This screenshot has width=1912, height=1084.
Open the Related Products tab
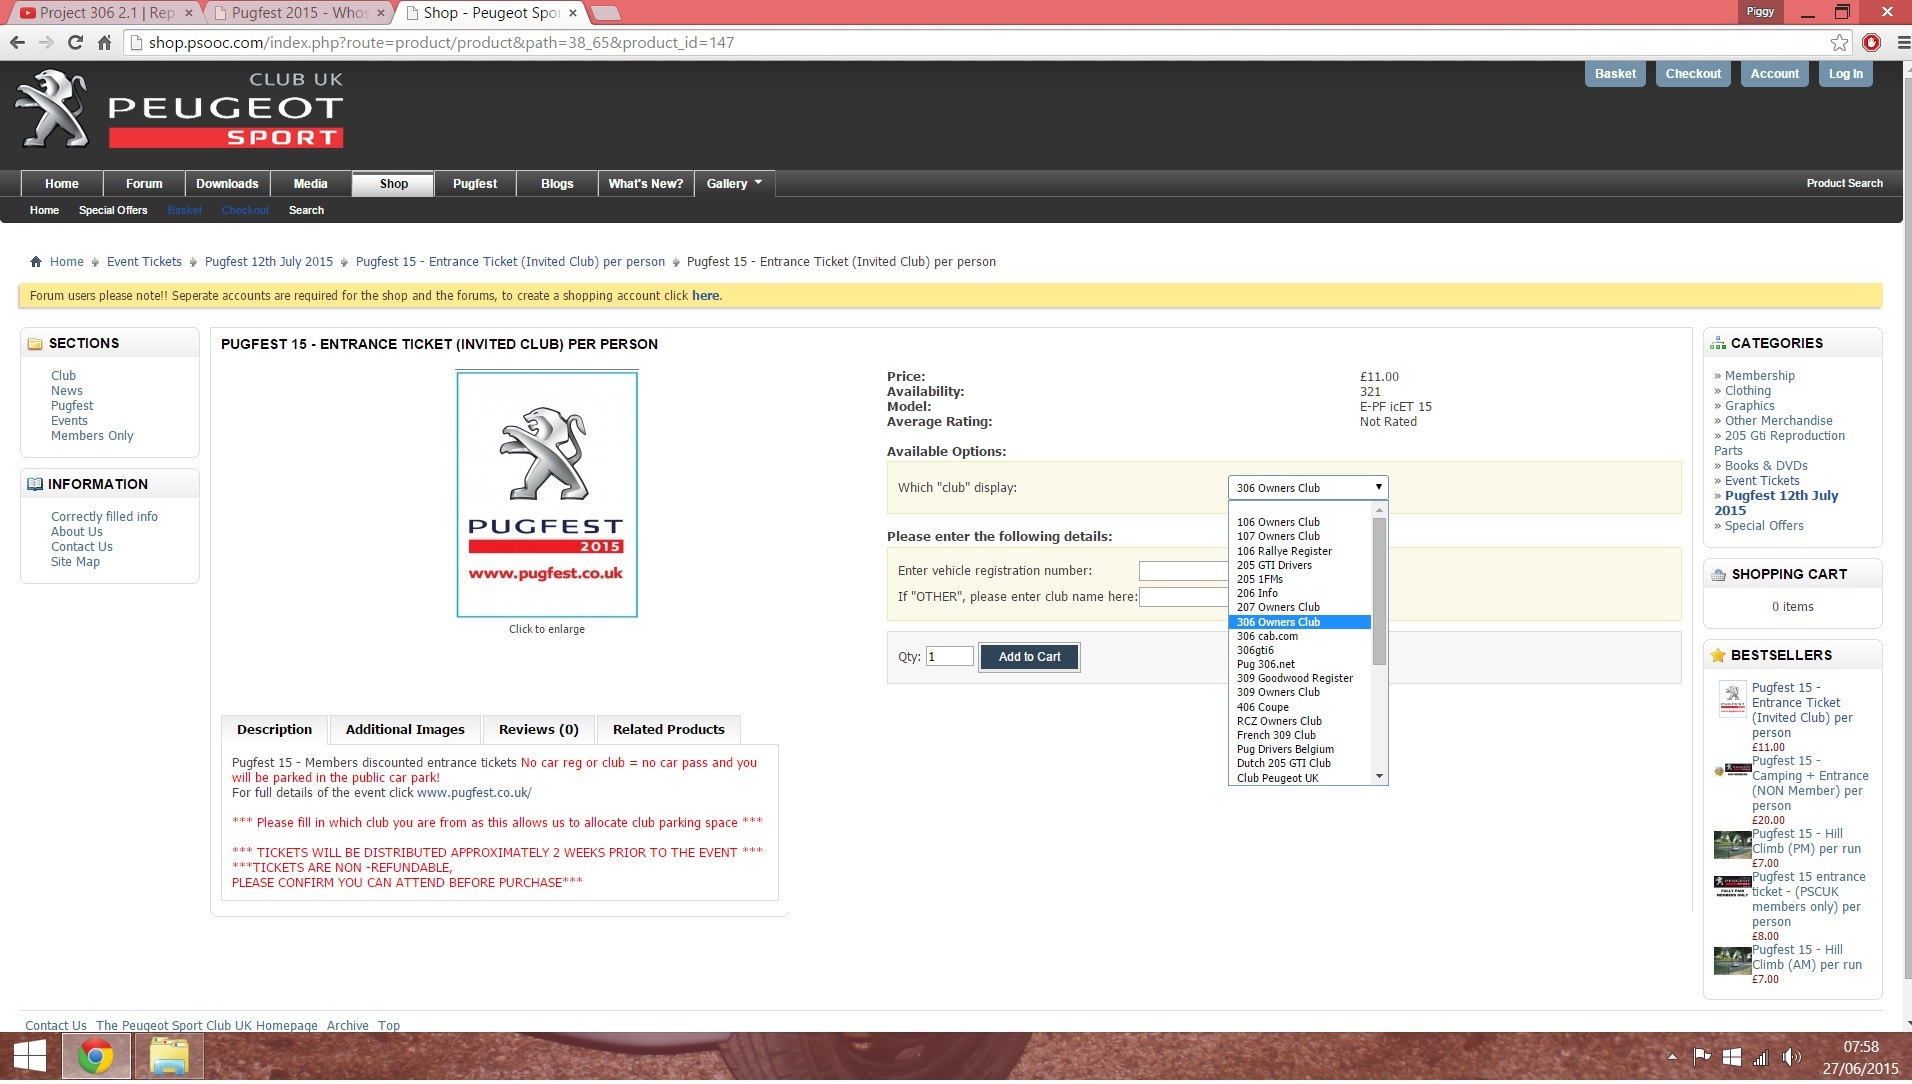coord(668,729)
